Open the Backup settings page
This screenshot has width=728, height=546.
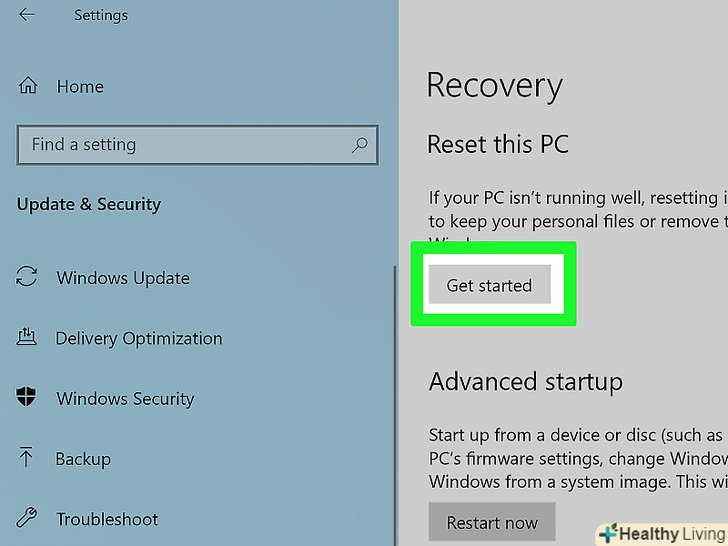pos(83,459)
